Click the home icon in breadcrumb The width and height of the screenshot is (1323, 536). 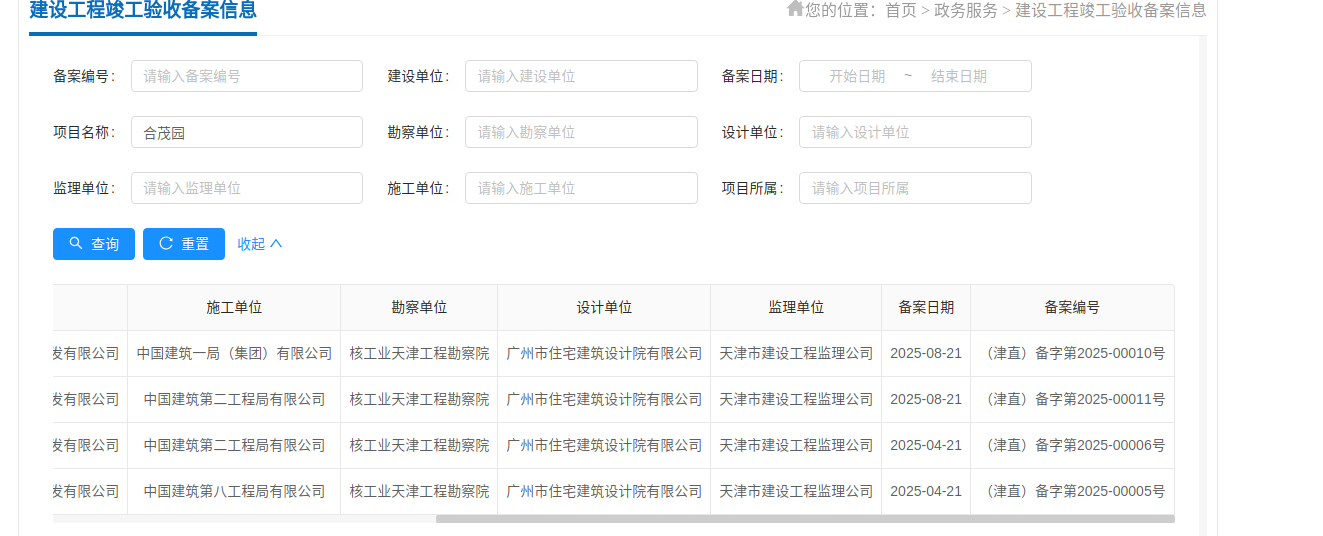pyautogui.click(x=795, y=9)
